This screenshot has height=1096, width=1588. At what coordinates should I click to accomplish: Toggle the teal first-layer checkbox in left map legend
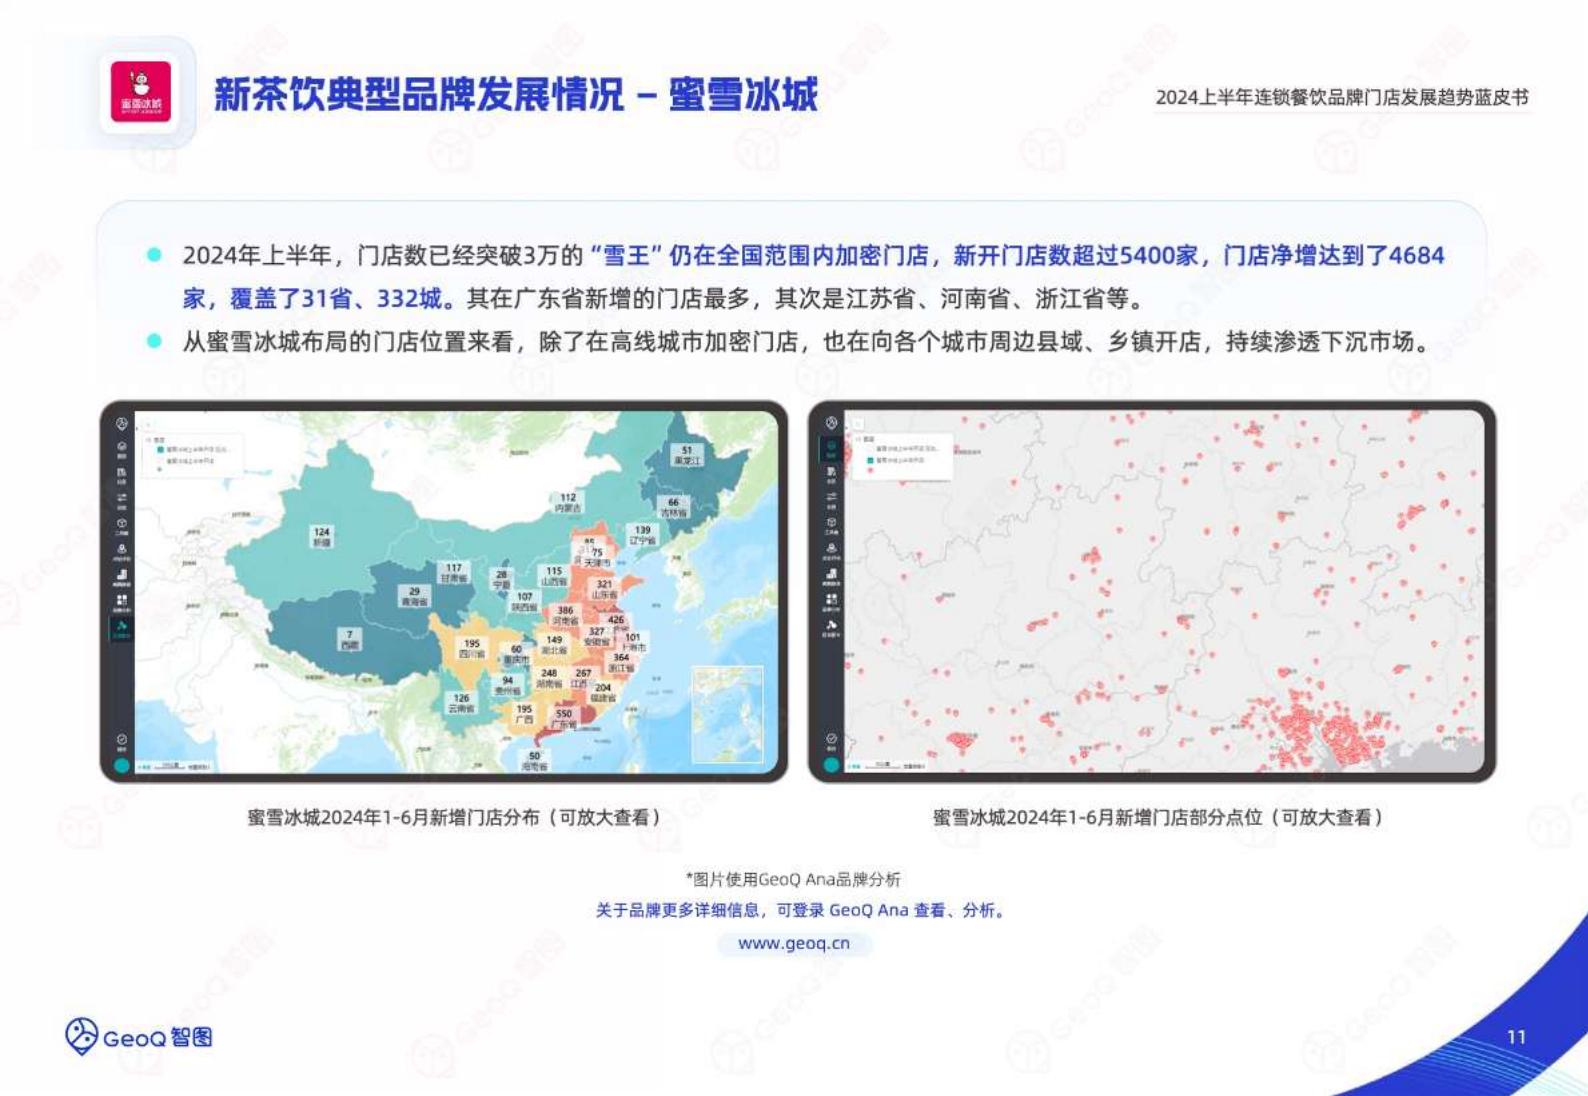pyautogui.click(x=160, y=450)
